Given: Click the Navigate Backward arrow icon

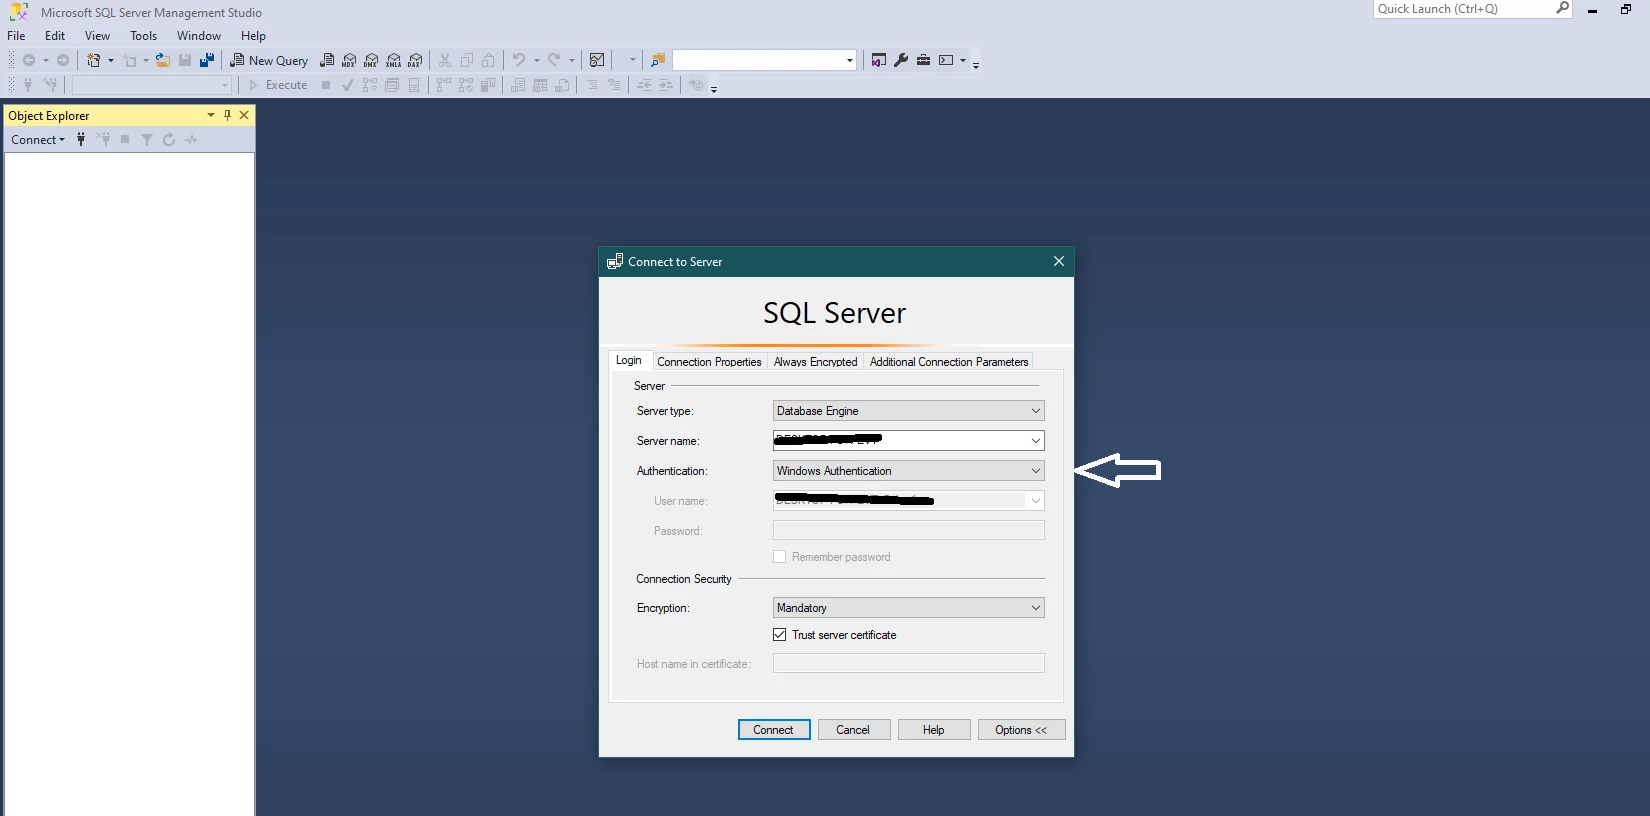Looking at the screenshot, I should (29, 60).
